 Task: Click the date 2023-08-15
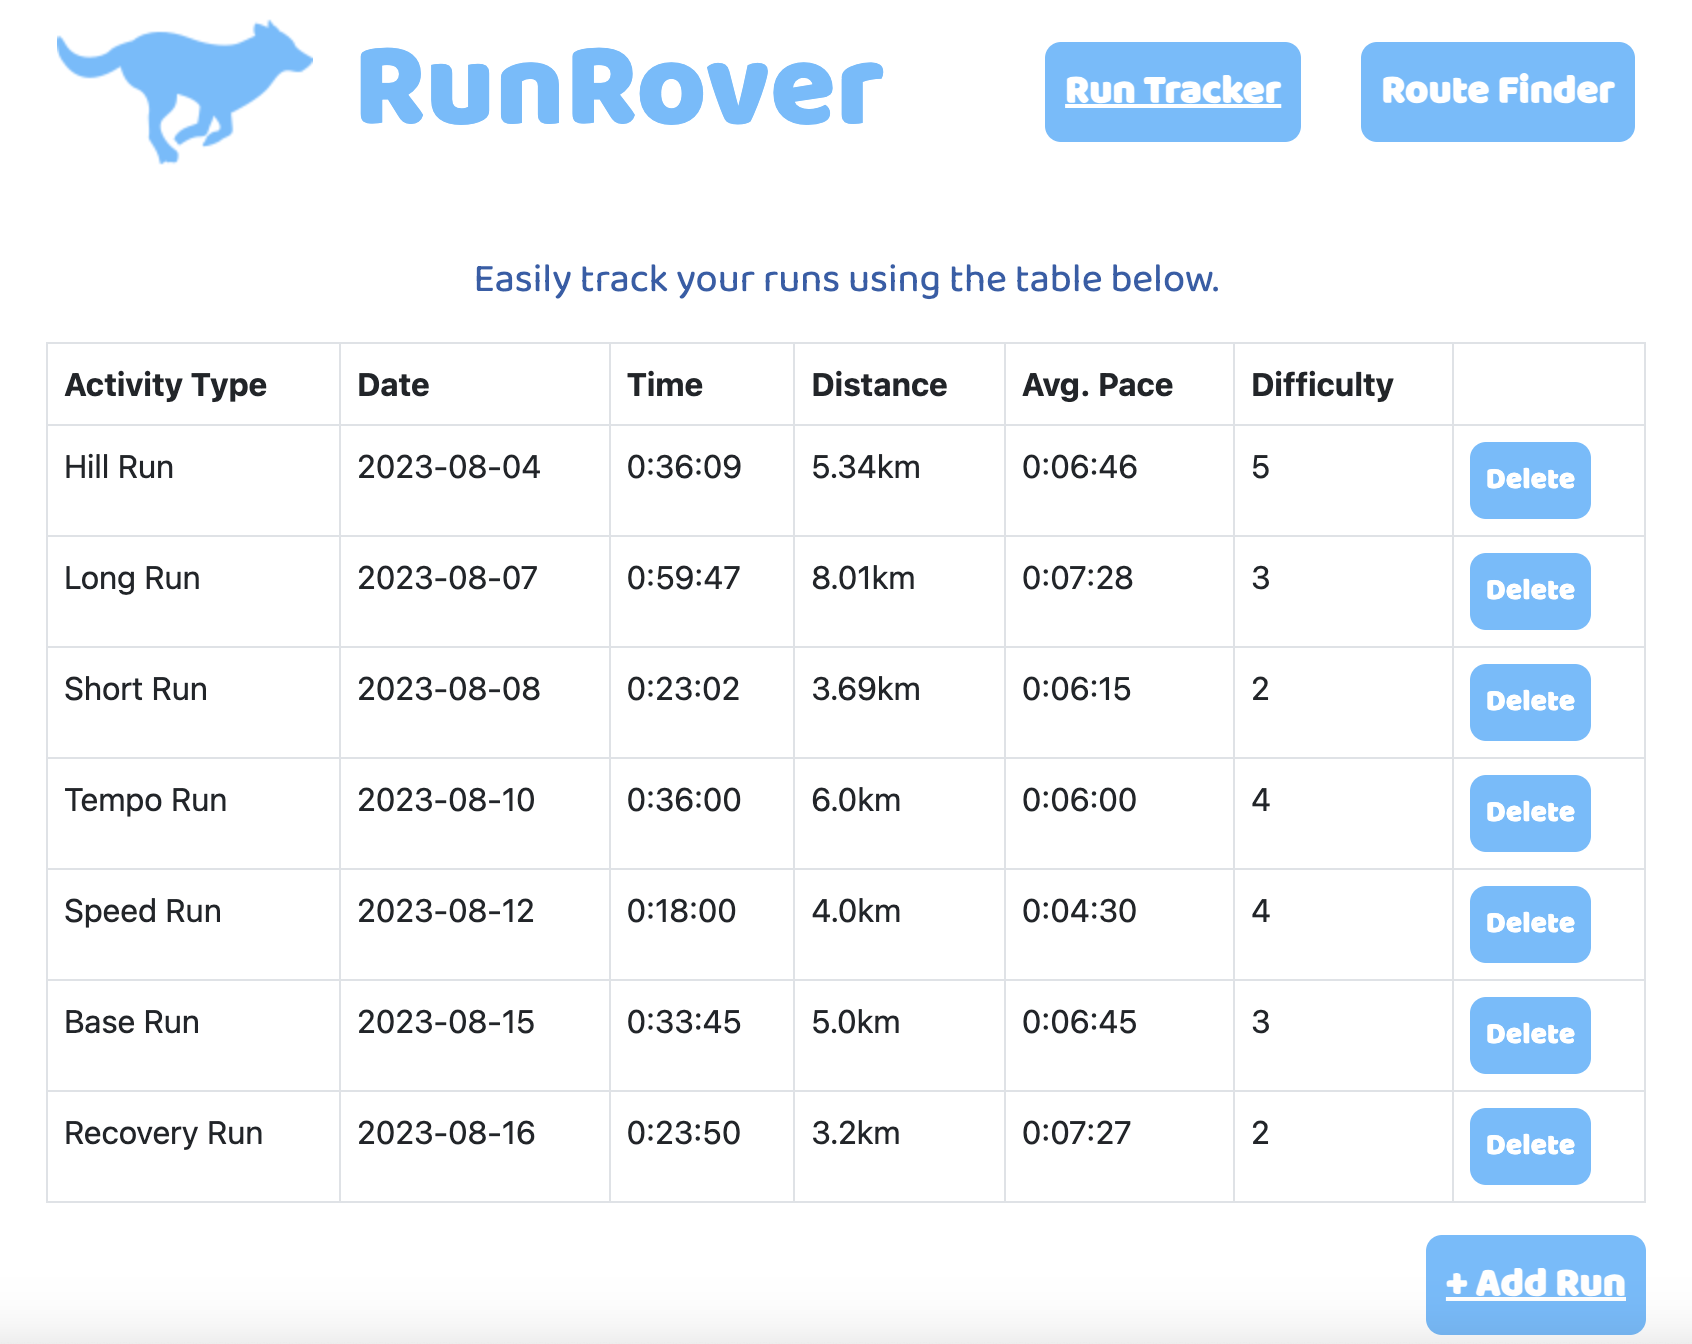click(x=446, y=1022)
